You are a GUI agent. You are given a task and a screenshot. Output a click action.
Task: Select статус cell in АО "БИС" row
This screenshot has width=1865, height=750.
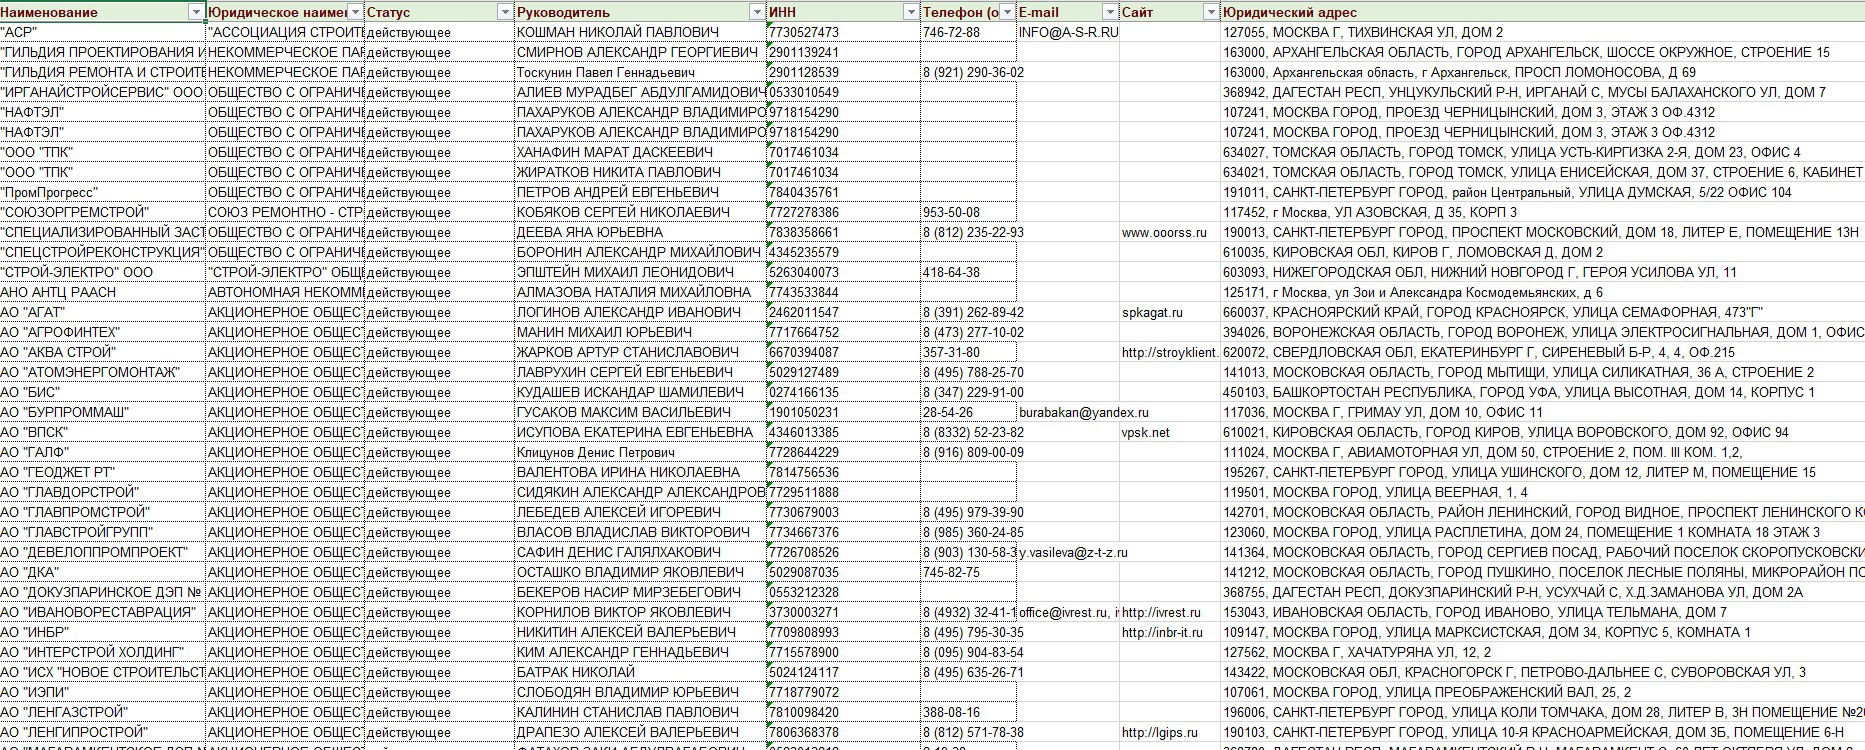(x=439, y=392)
